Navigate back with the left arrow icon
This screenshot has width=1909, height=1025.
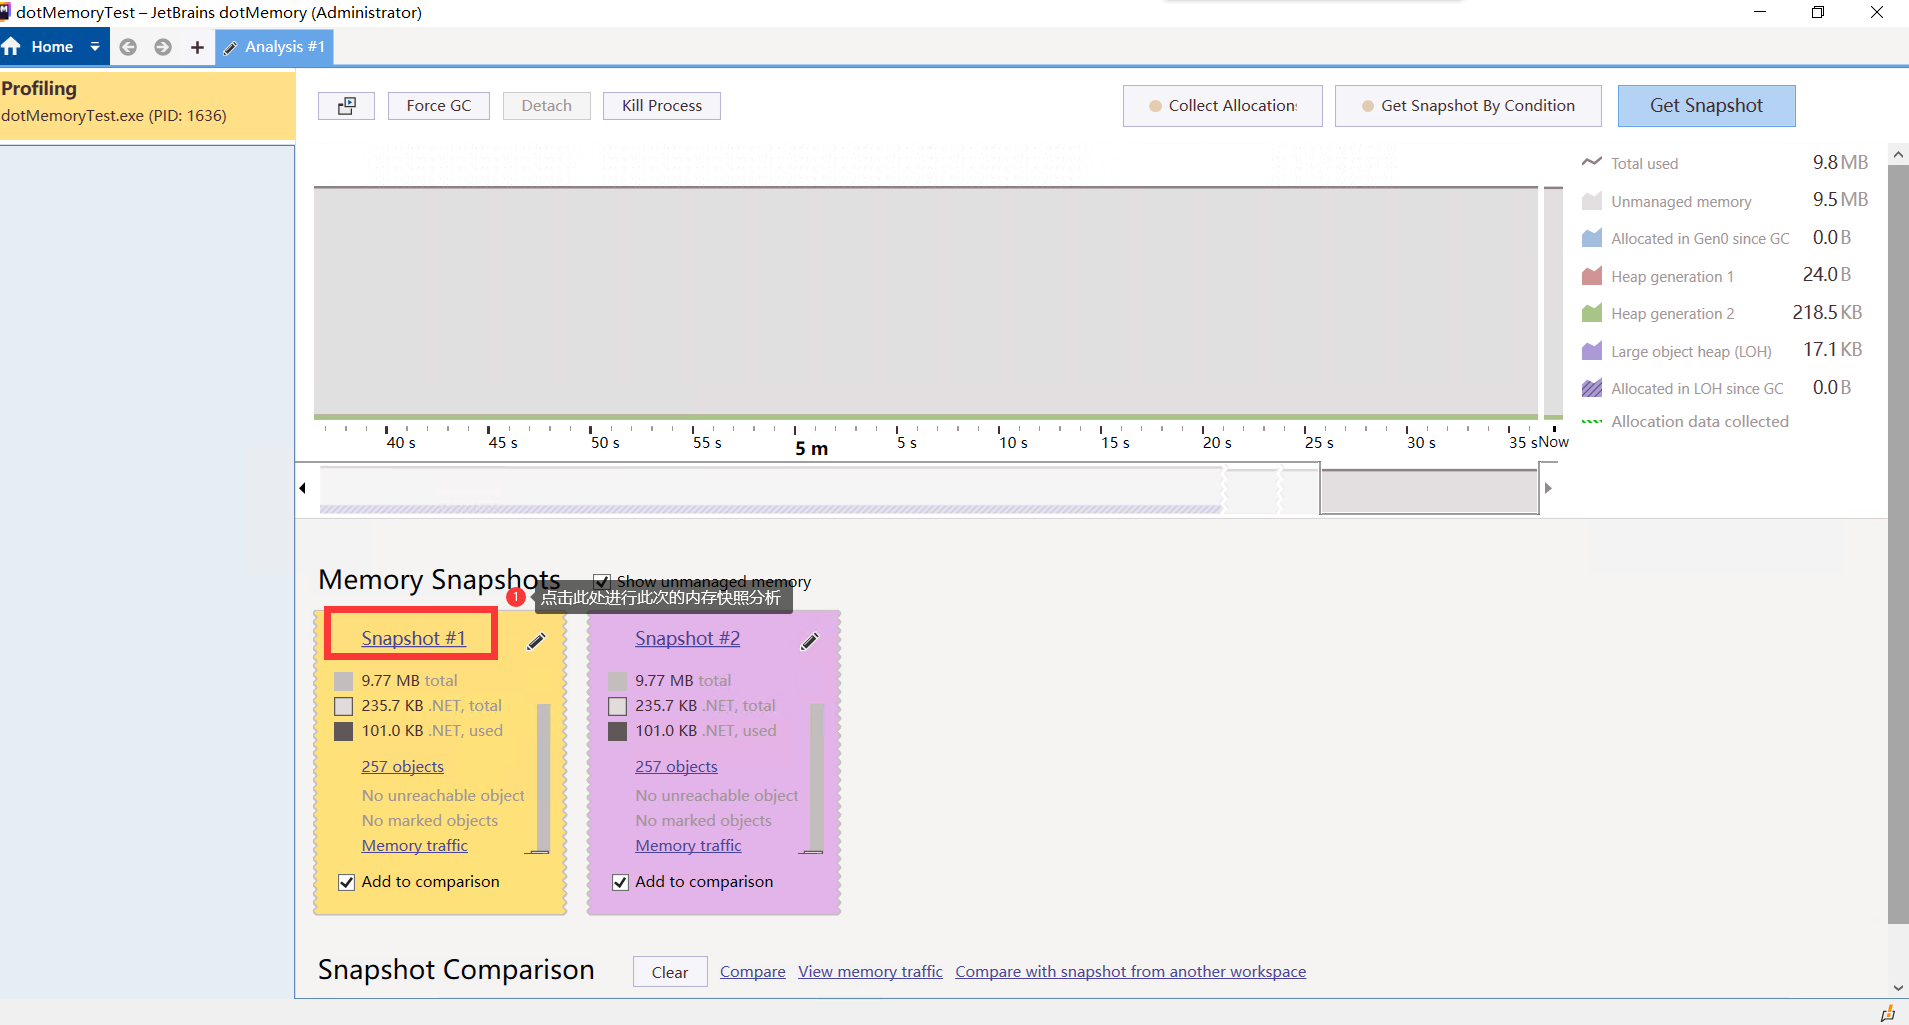[x=128, y=47]
